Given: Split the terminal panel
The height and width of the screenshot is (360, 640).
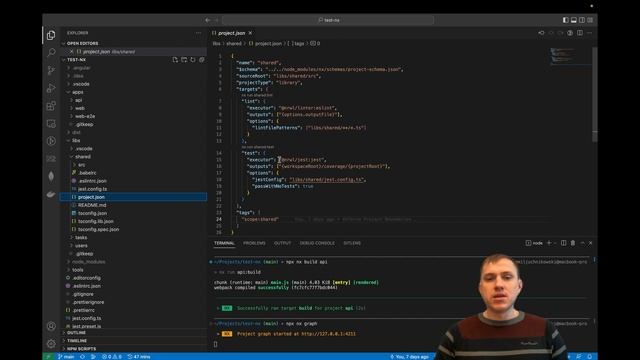Looking at the screenshot, I should coord(564,243).
